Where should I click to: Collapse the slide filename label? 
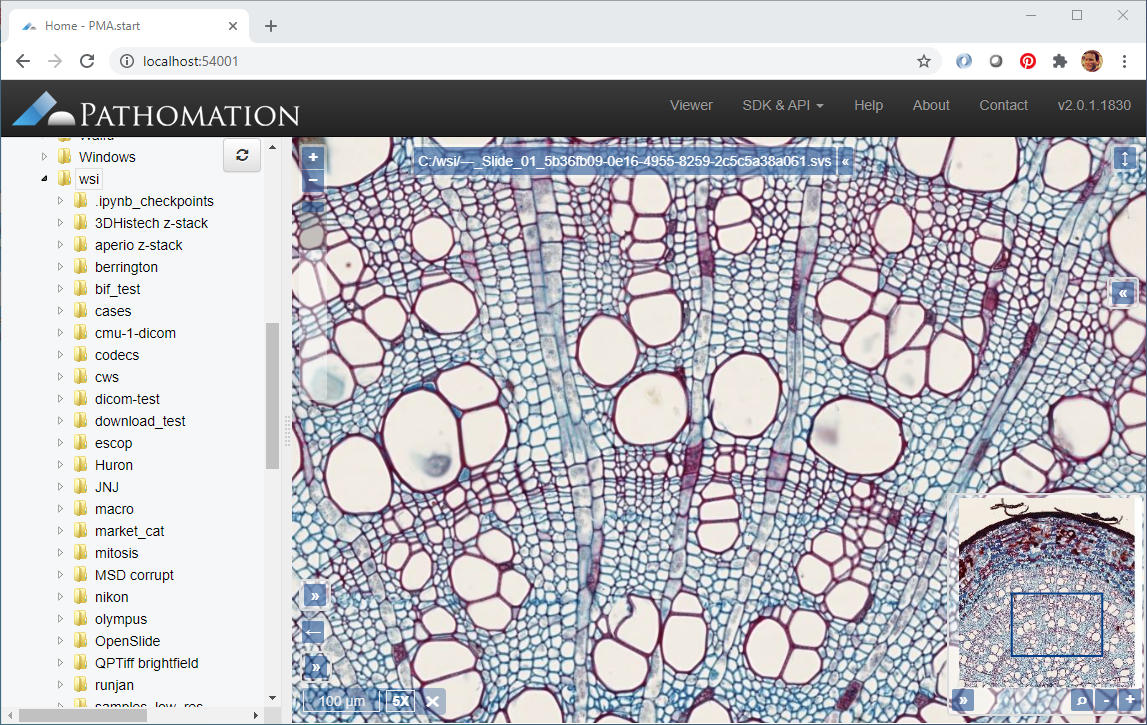(845, 161)
